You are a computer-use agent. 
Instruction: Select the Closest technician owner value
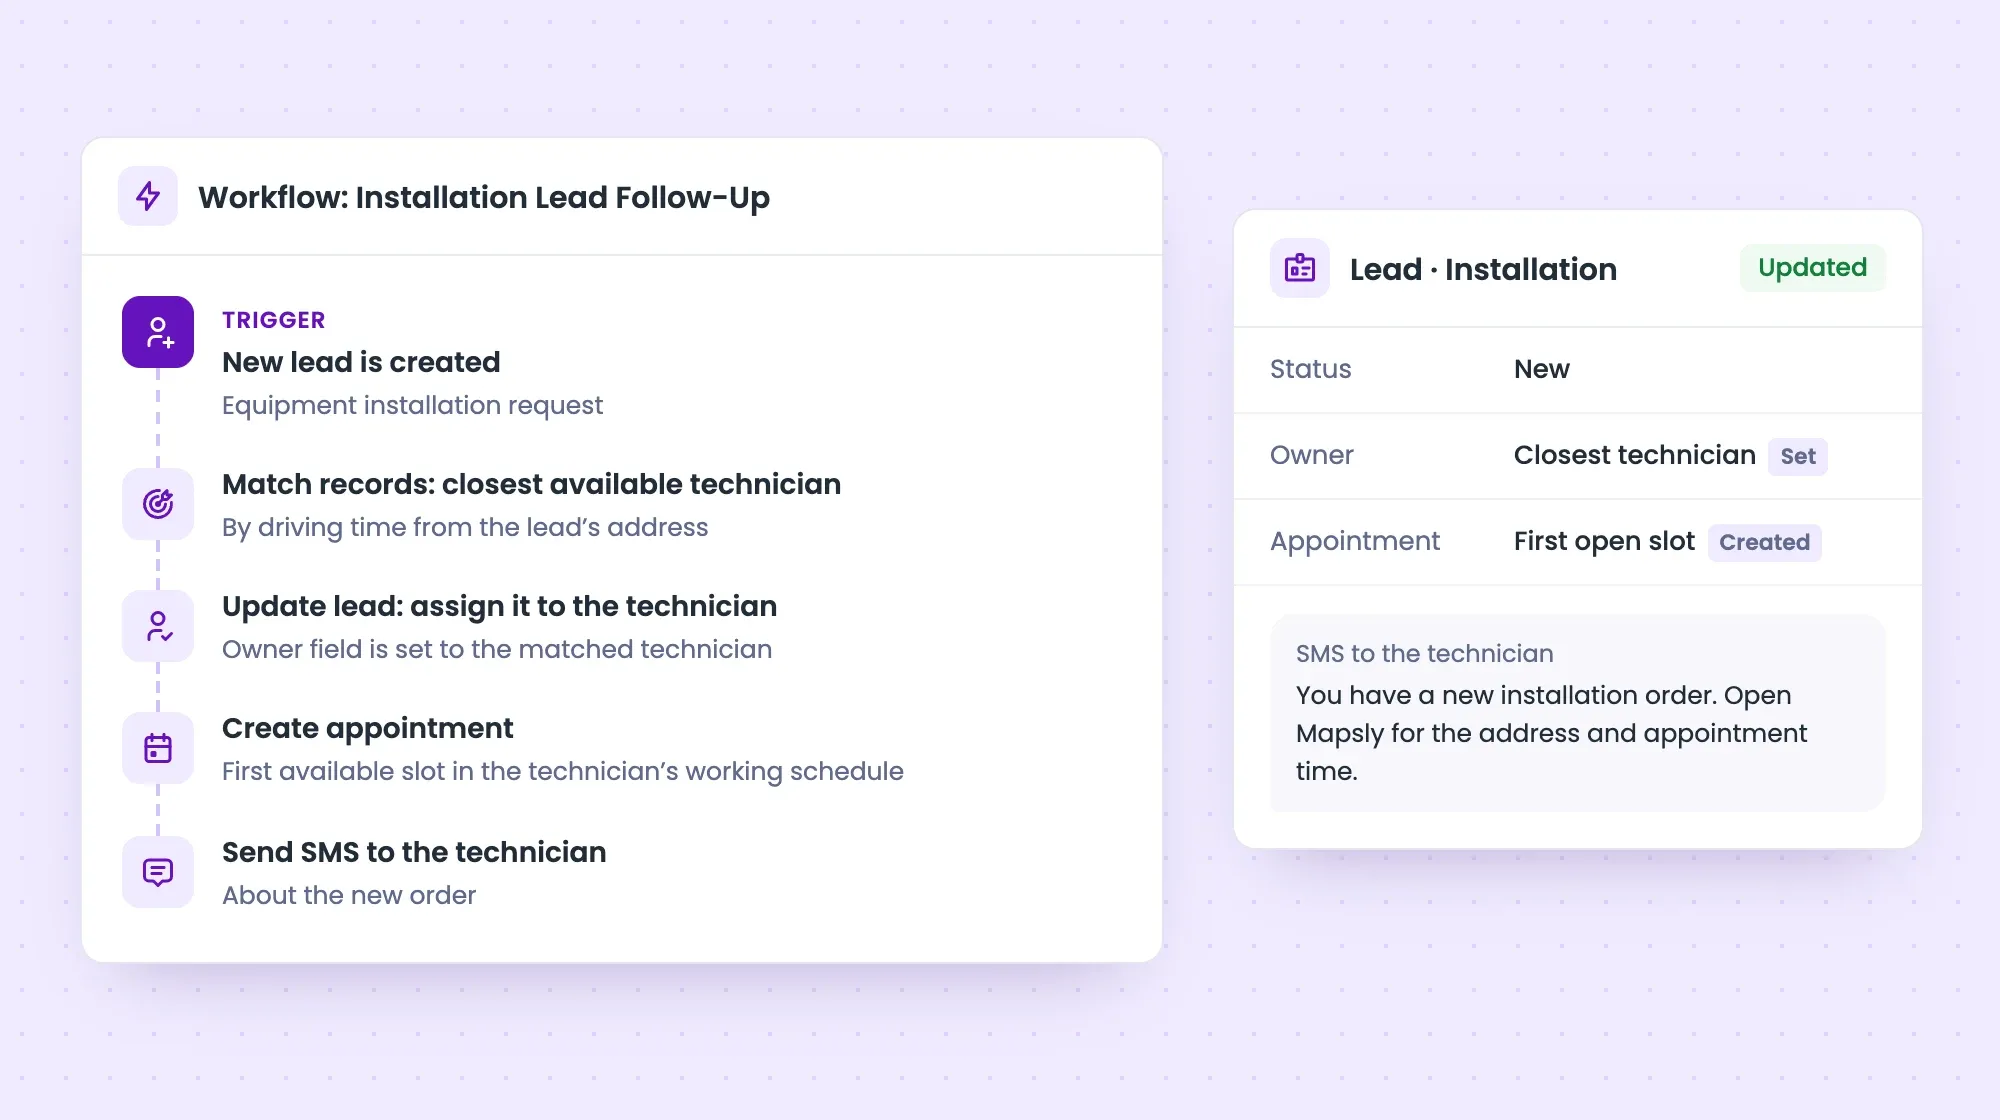pos(1635,455)
